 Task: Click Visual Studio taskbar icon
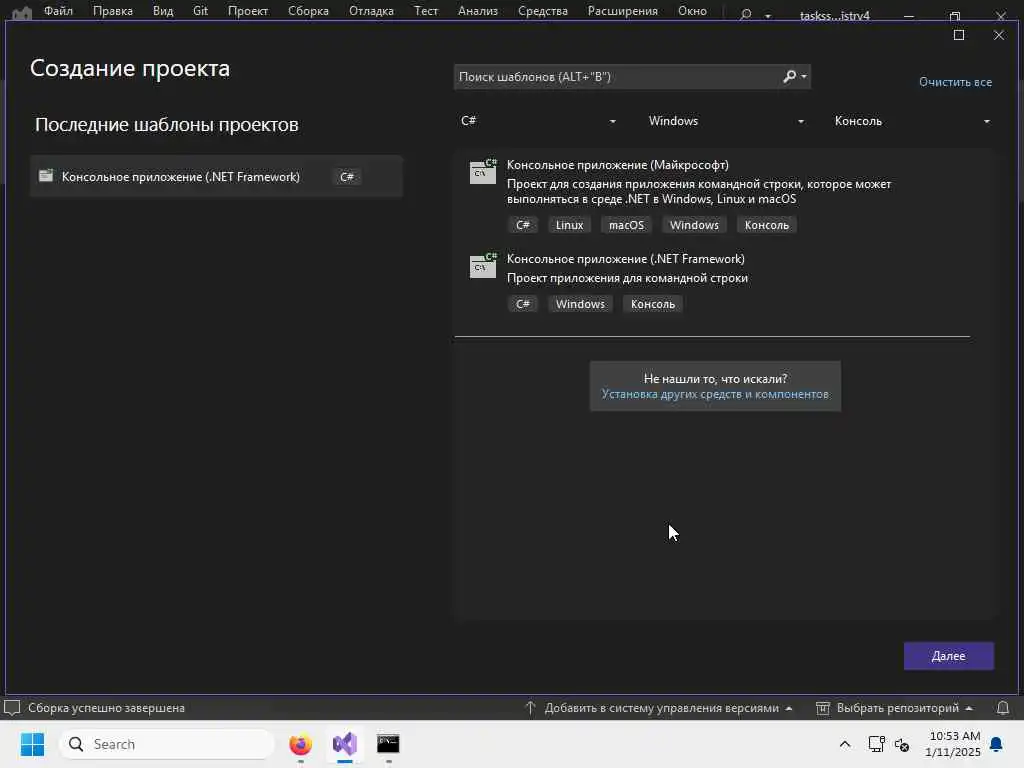point(345,744)
